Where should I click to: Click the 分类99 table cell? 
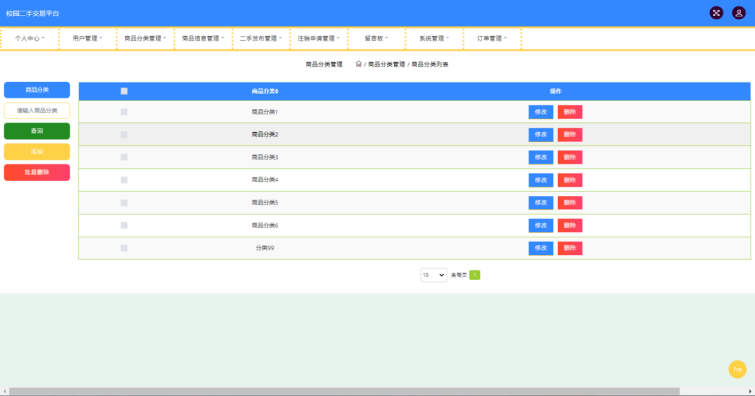click(x=265, y=248)
